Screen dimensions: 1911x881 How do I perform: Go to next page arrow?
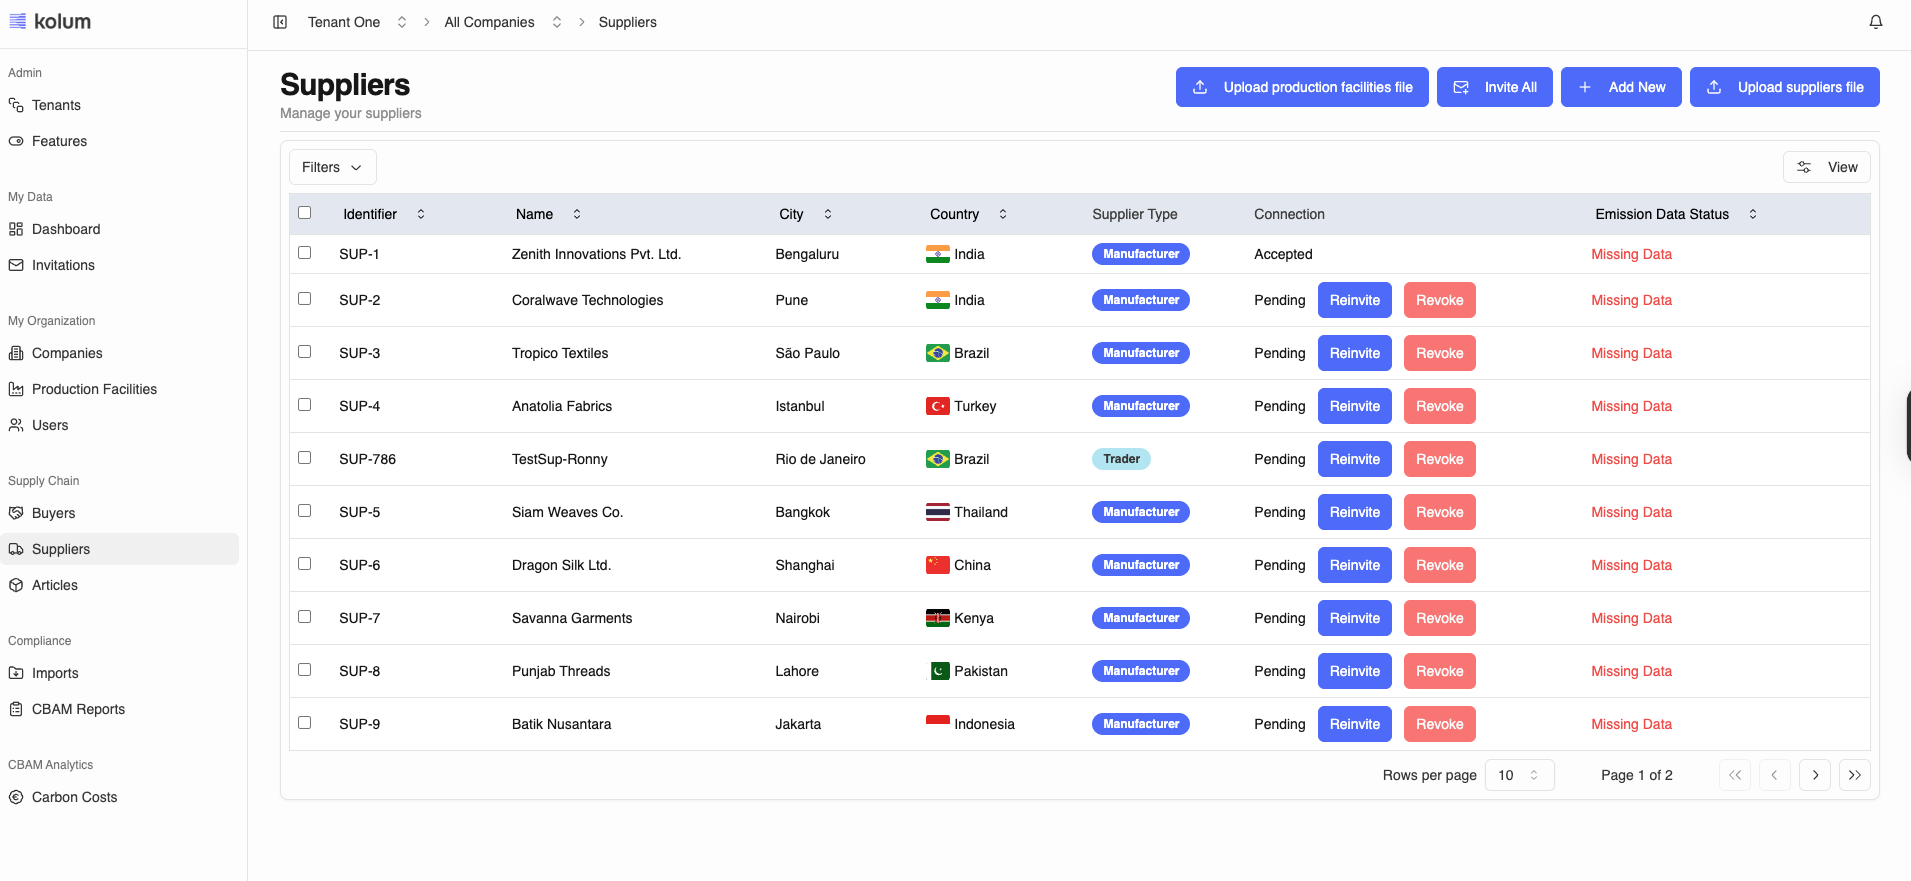click(1814, 775)
